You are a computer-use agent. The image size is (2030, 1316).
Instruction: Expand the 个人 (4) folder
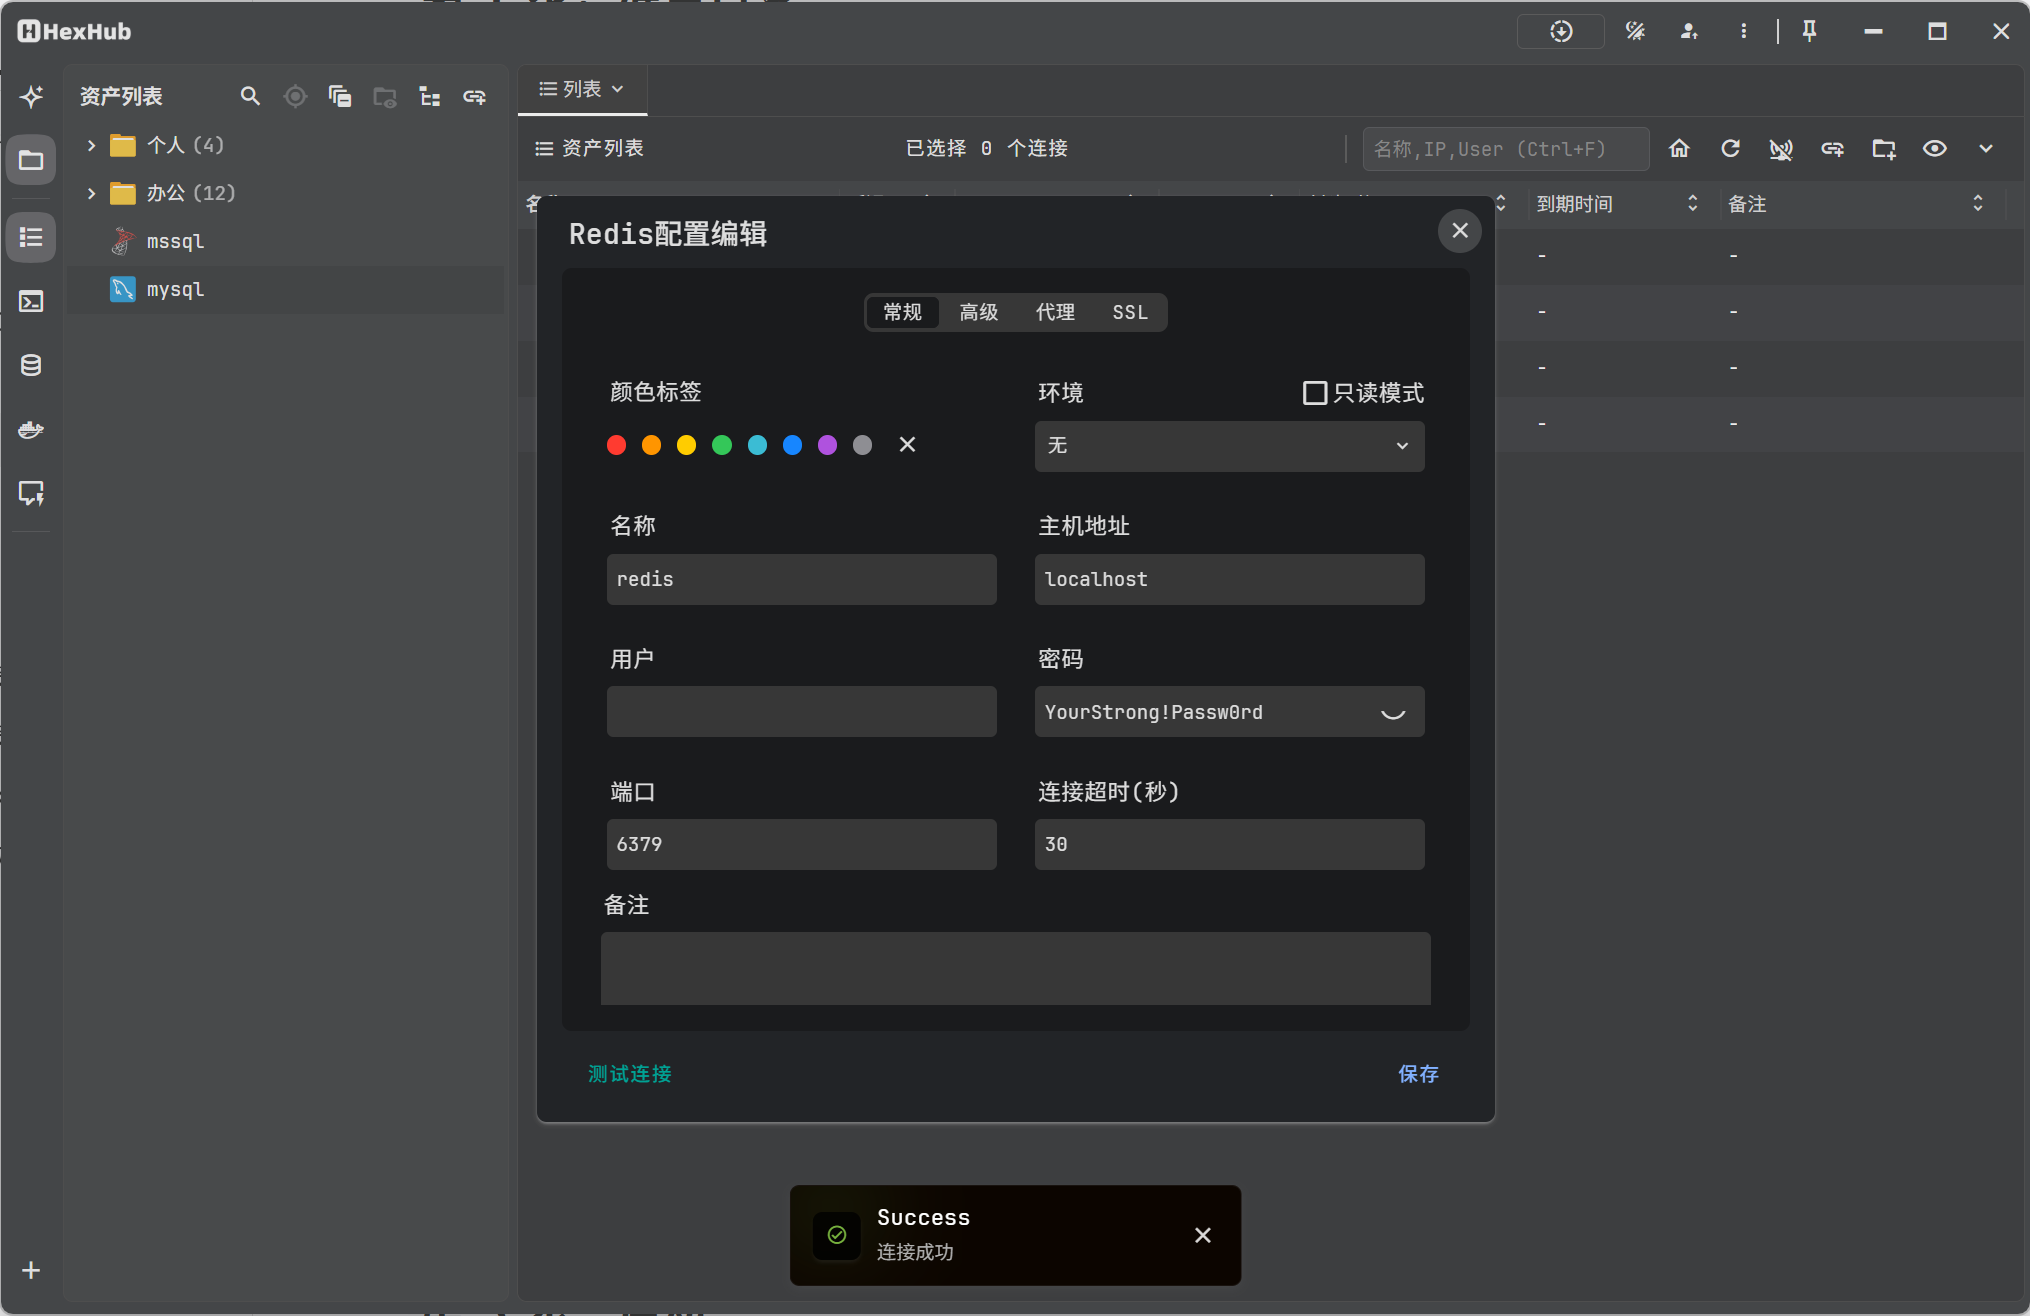[91, 145]
